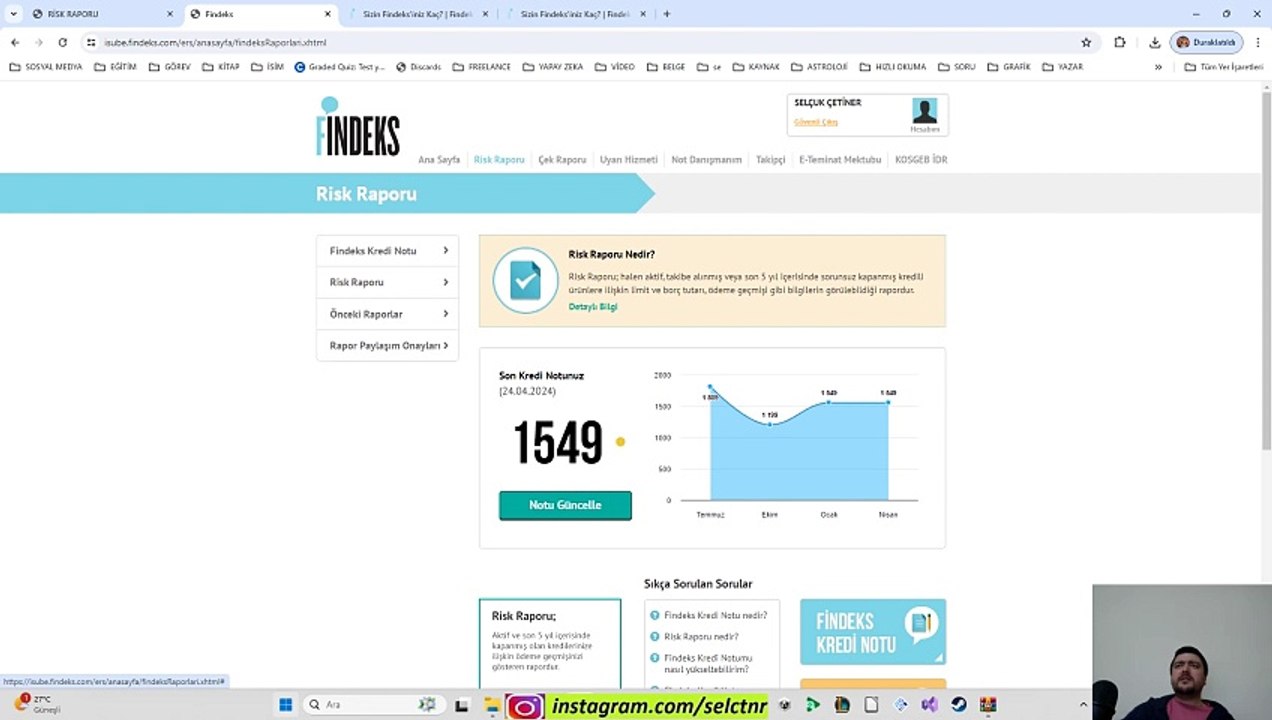Show more bookmarks with double chevron

[1158, 67]
